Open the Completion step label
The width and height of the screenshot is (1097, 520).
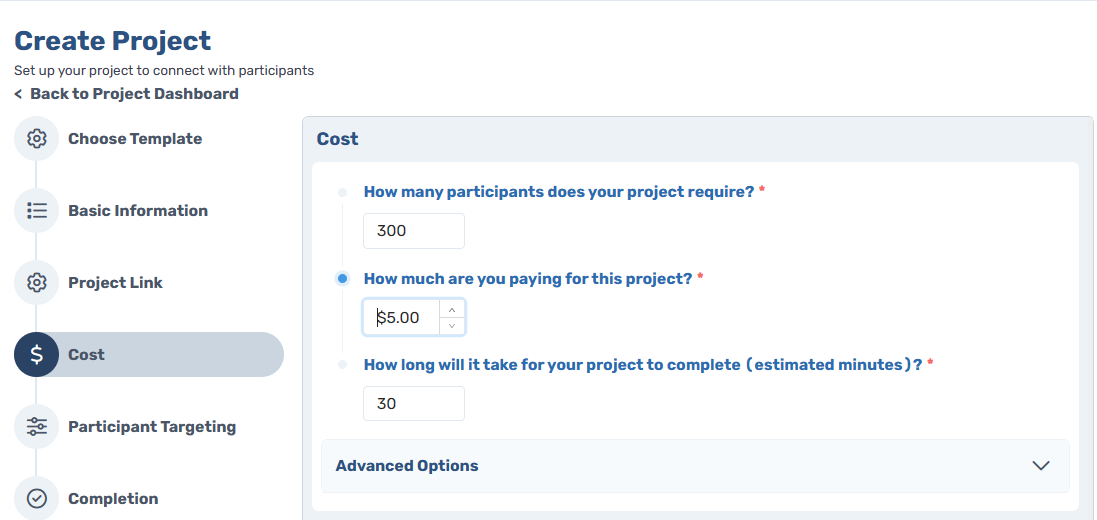(113, 499)
